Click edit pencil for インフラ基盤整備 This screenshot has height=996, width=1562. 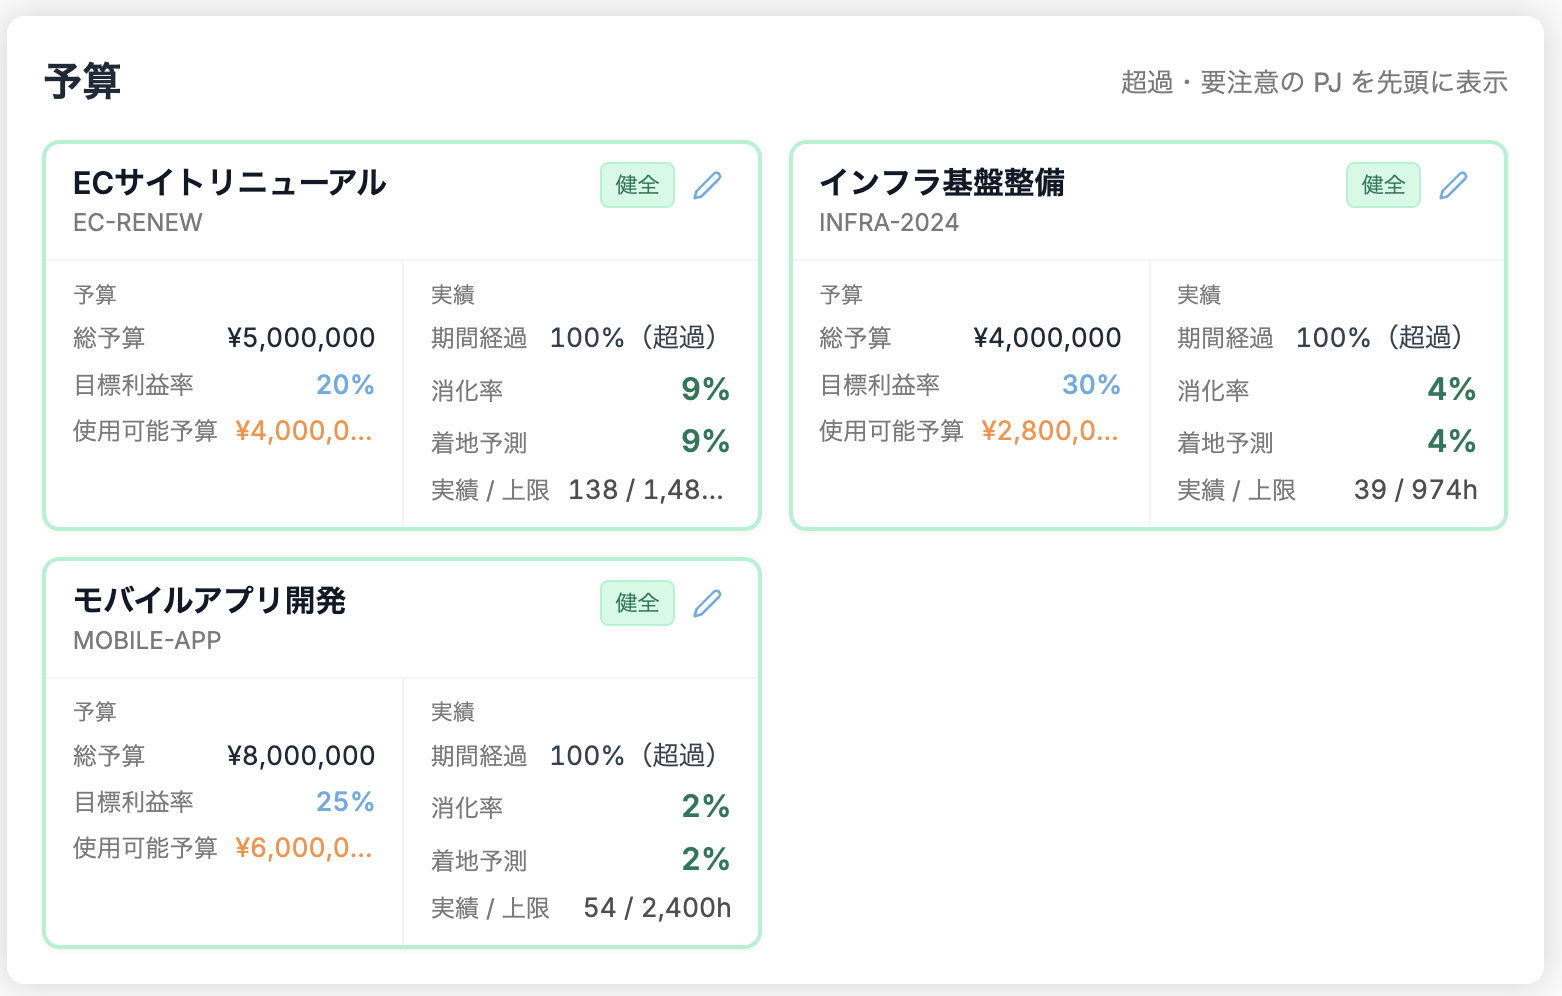pyautogui.click(x=1454, y=185)
